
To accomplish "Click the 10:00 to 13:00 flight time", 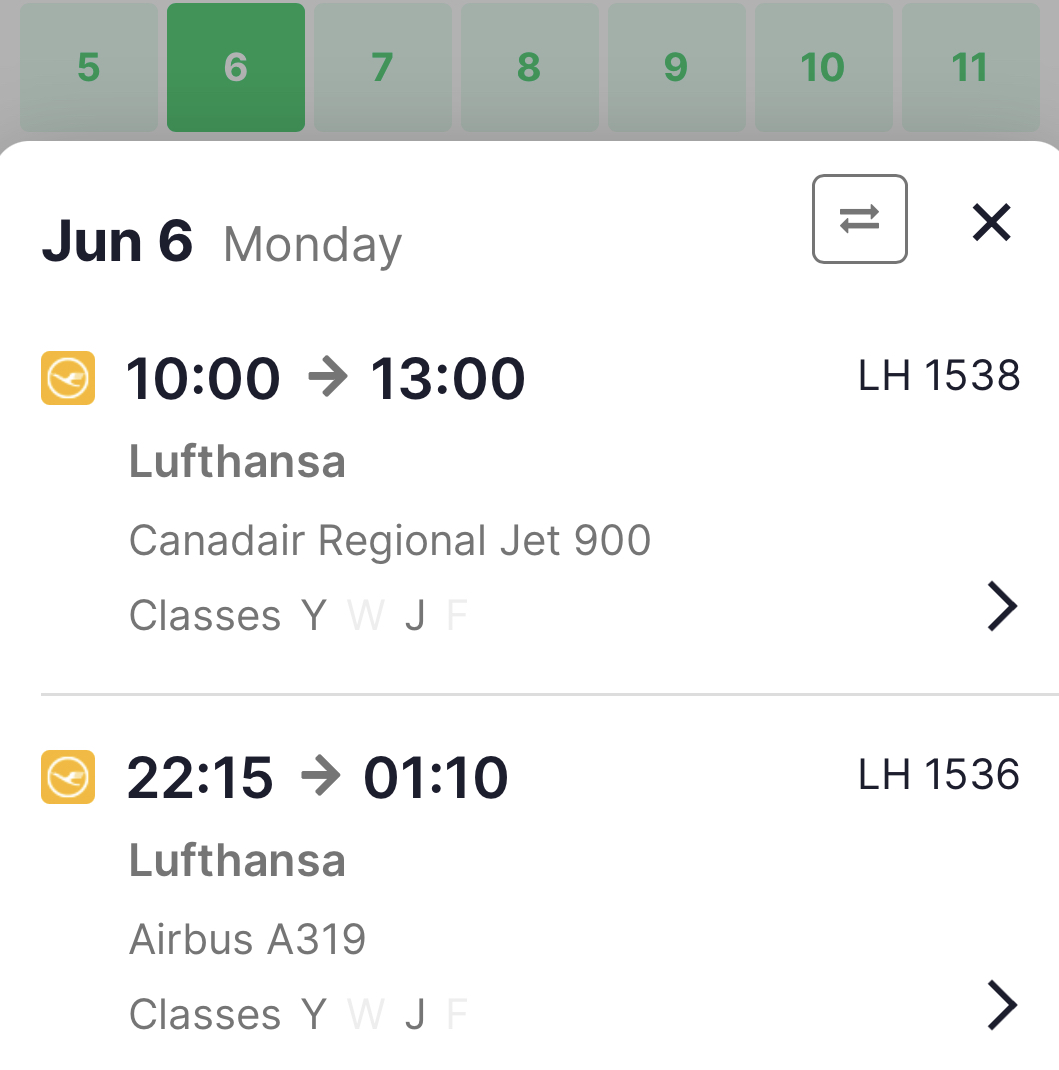I will 325,379.
